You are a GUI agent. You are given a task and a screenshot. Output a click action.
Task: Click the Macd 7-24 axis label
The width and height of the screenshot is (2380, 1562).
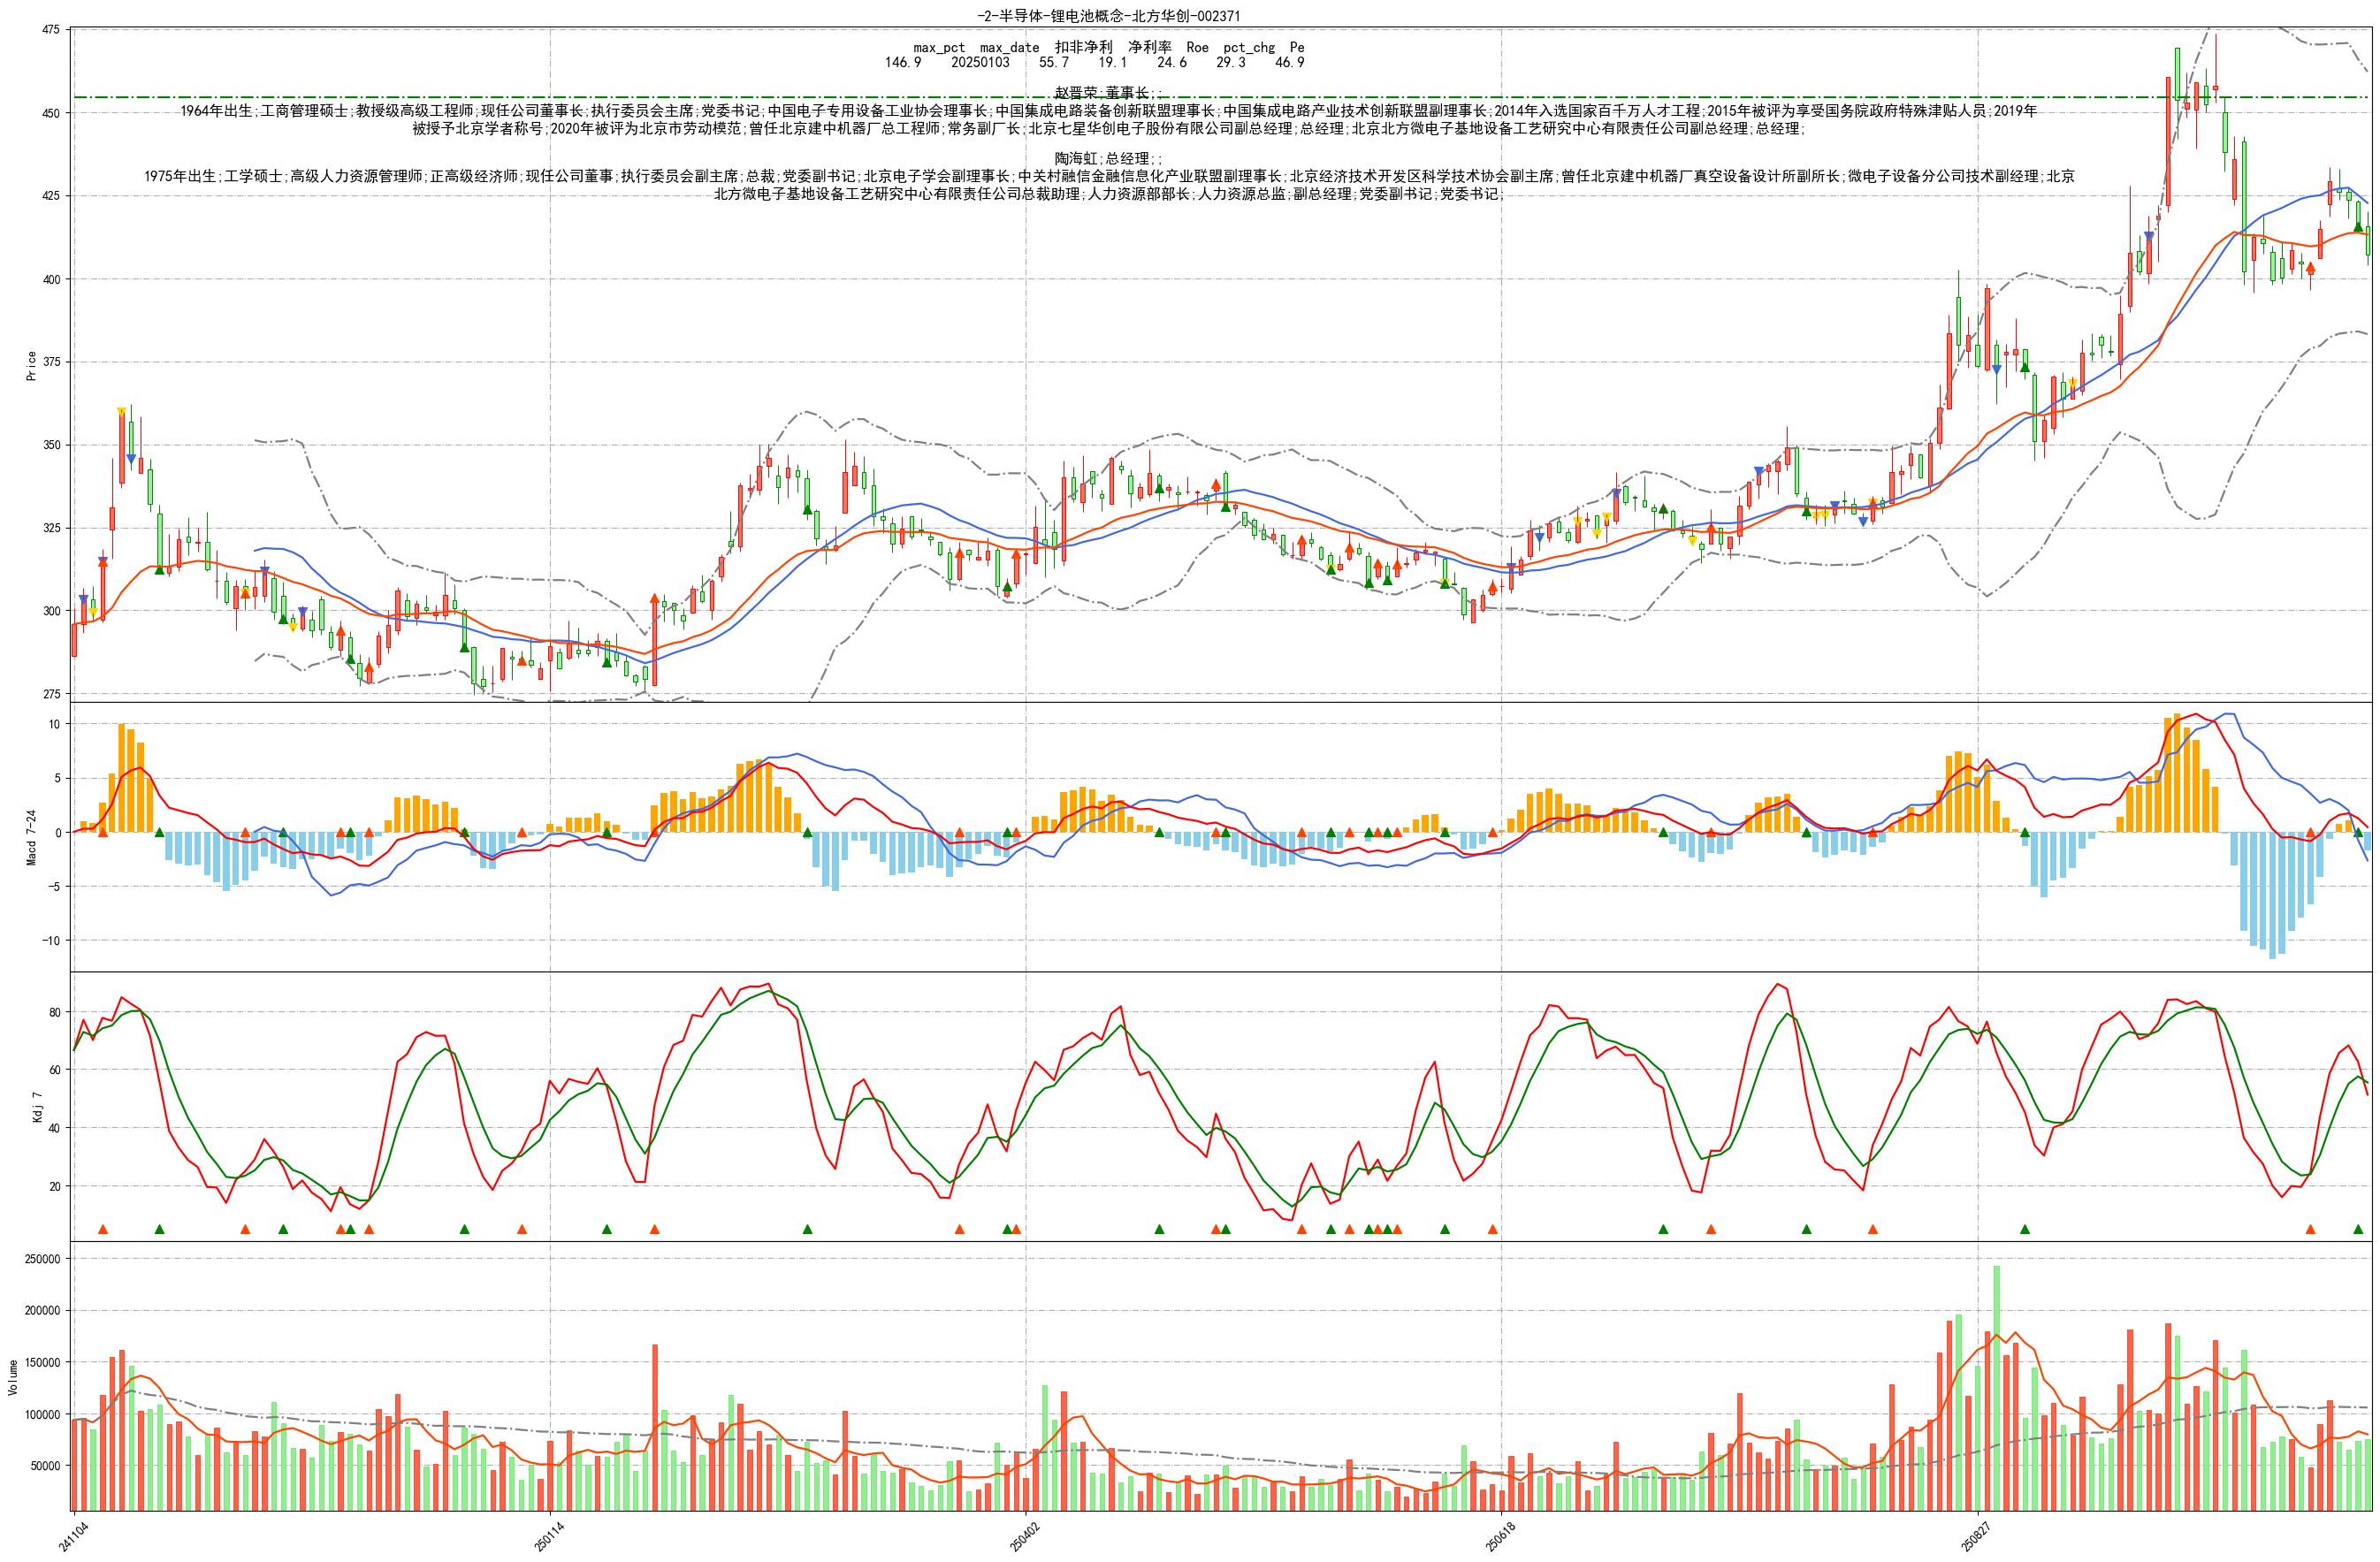click(32, 838)
